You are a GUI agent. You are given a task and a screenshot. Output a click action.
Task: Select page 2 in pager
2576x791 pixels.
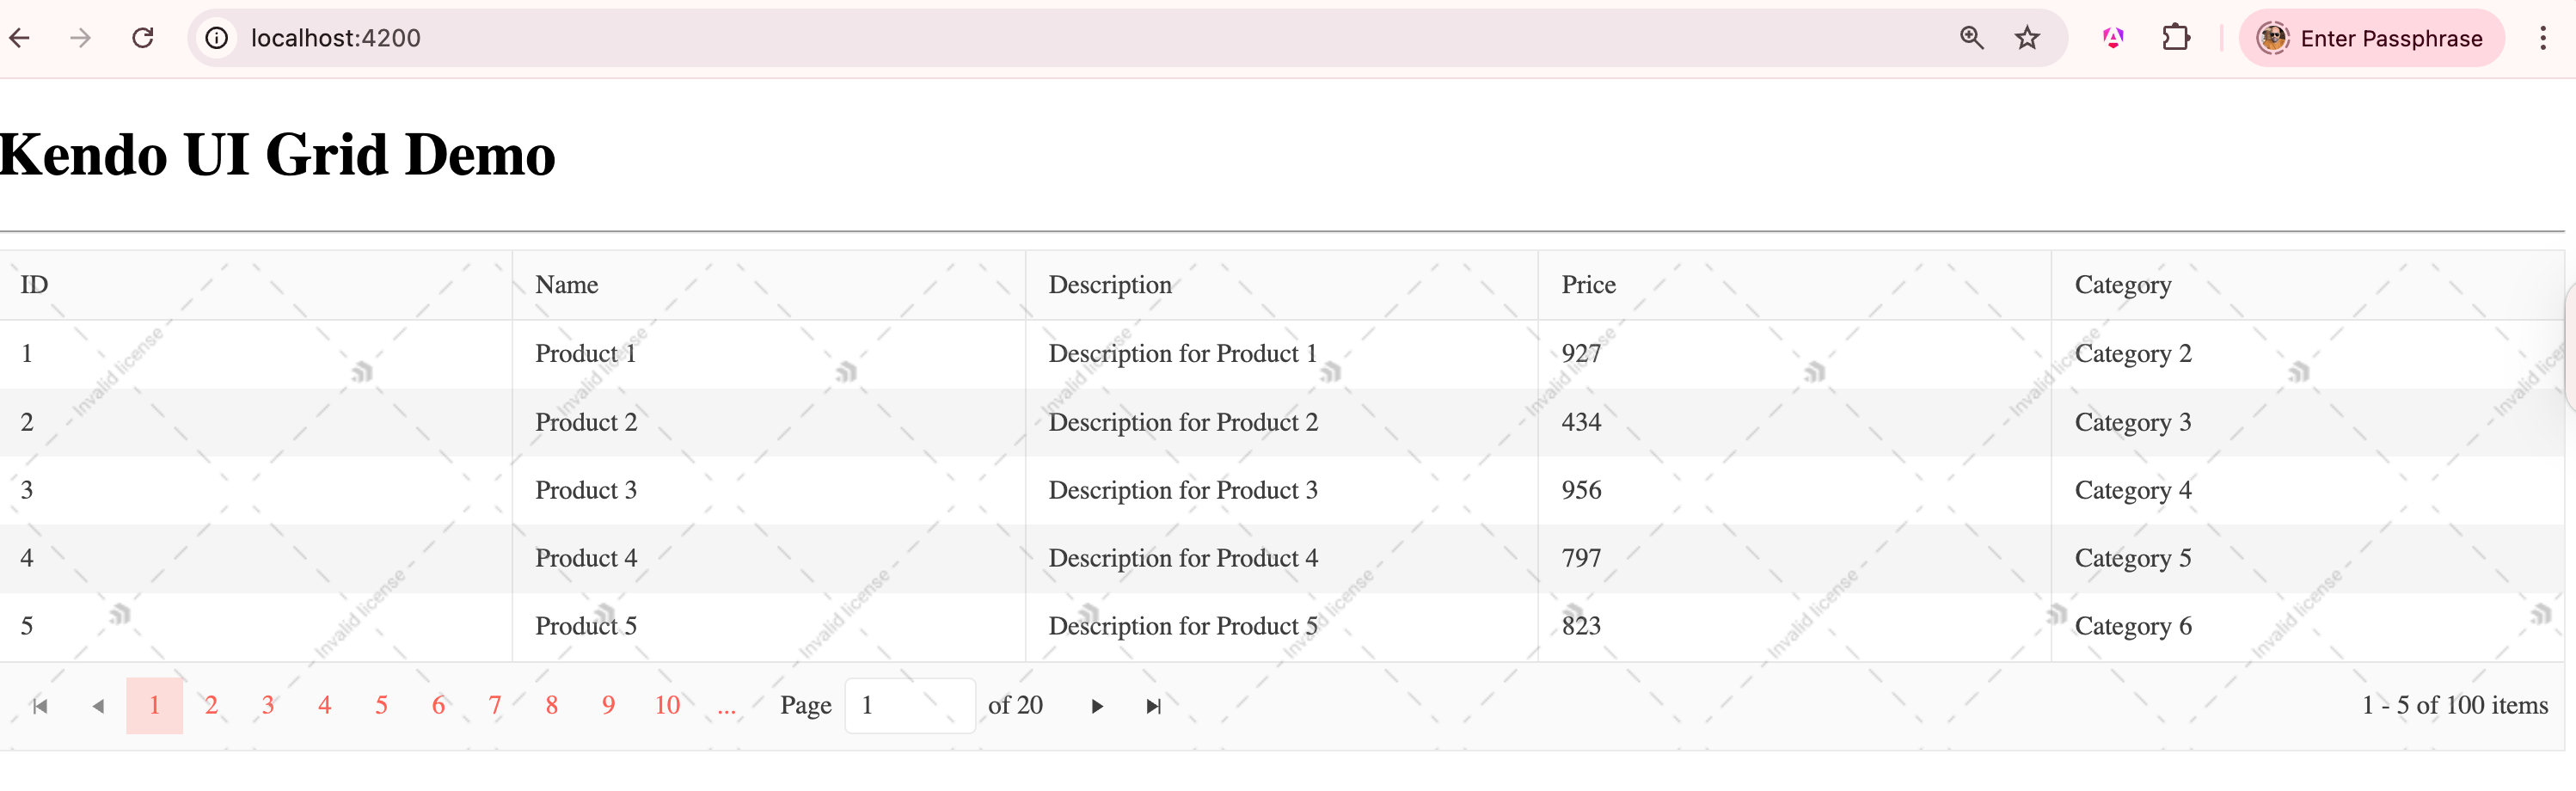coord(211,706)
